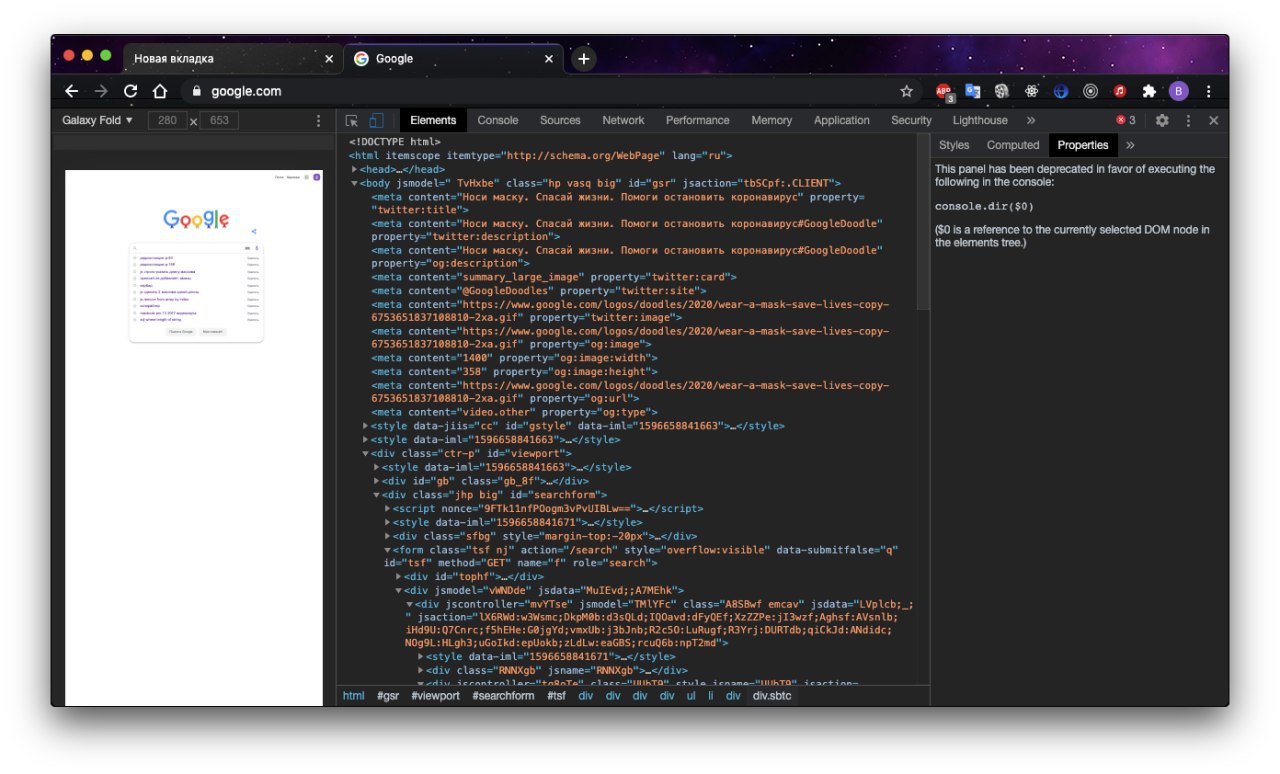Image resolution: width=1280 pixels, height=774 pixels.
Task: Expand the style node with id gstyle
Action: 365,426
